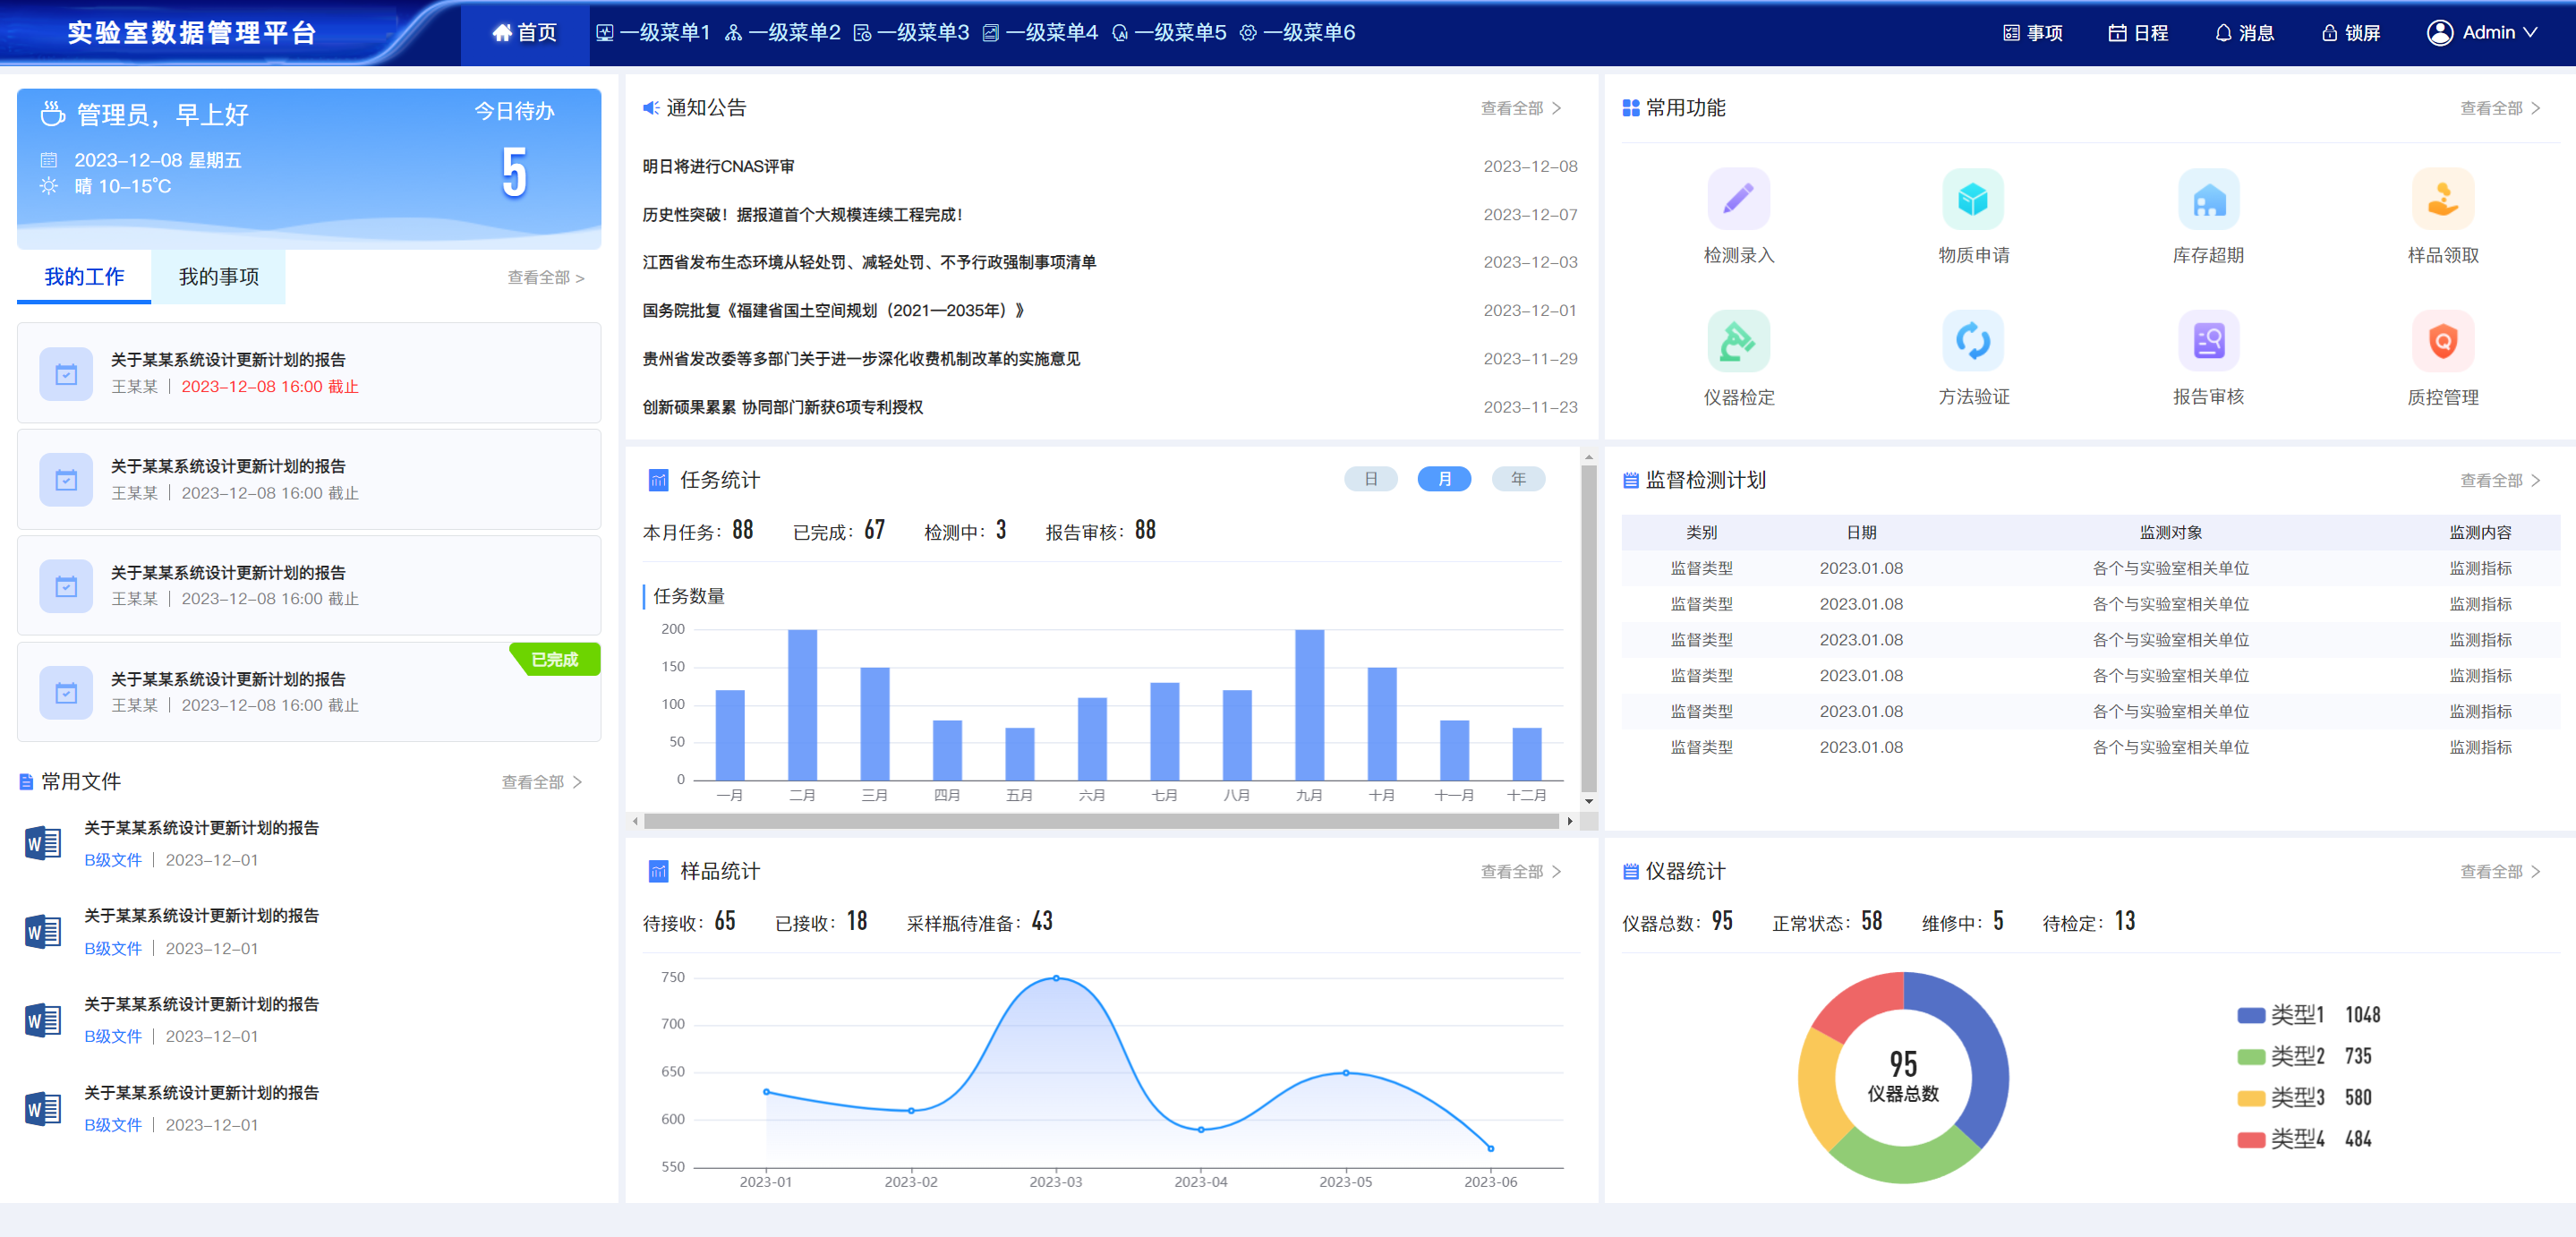Expand 查看全部 in 常用功能 panel
Image resolution: width=2576 pixels, height=1237 pixels.
tap(2500, 108)
